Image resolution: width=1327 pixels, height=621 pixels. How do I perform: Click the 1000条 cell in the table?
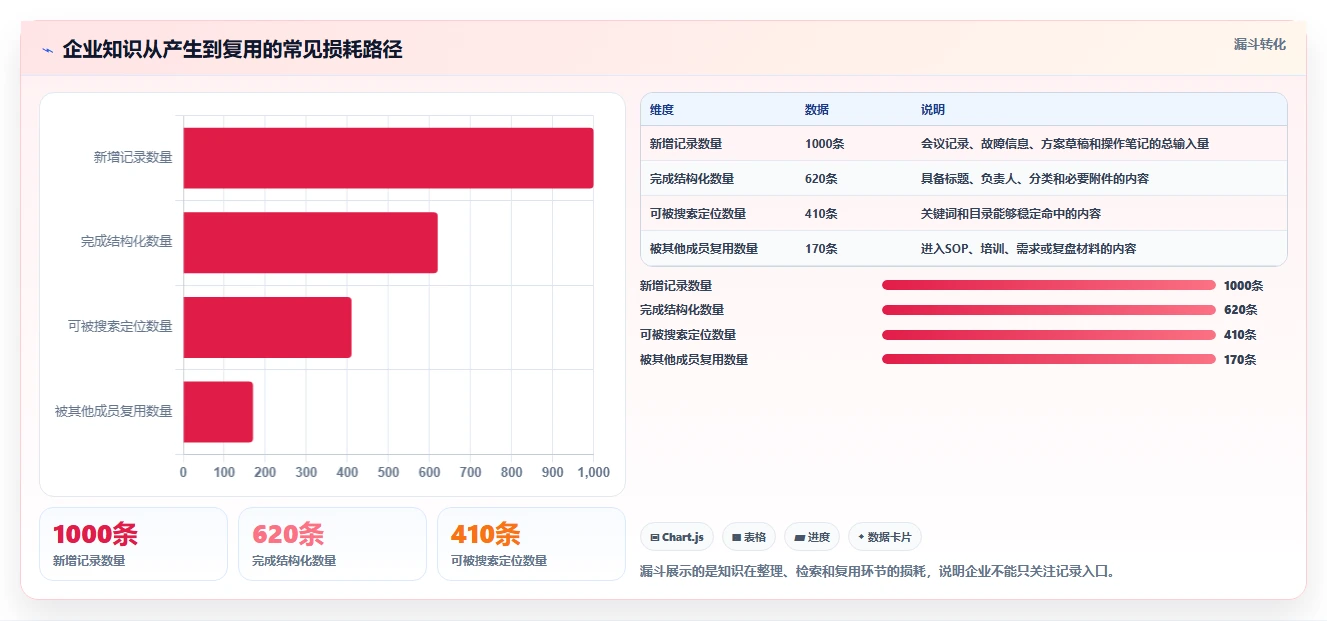point(825,144)
